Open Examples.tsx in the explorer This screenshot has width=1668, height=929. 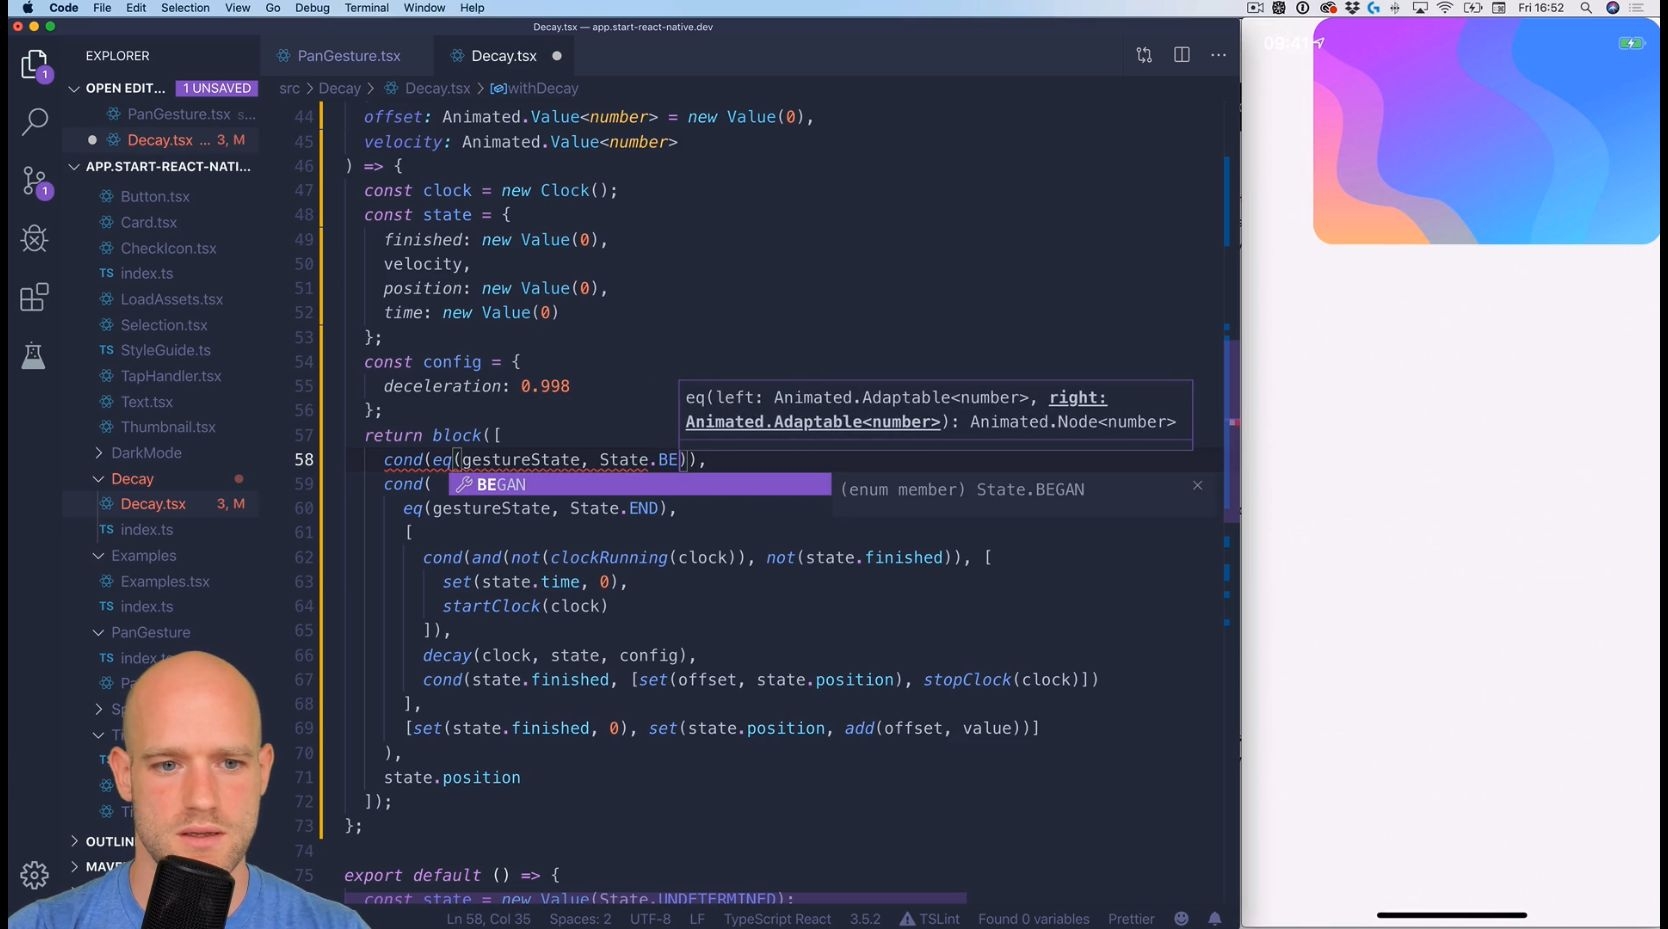[165, 581]
